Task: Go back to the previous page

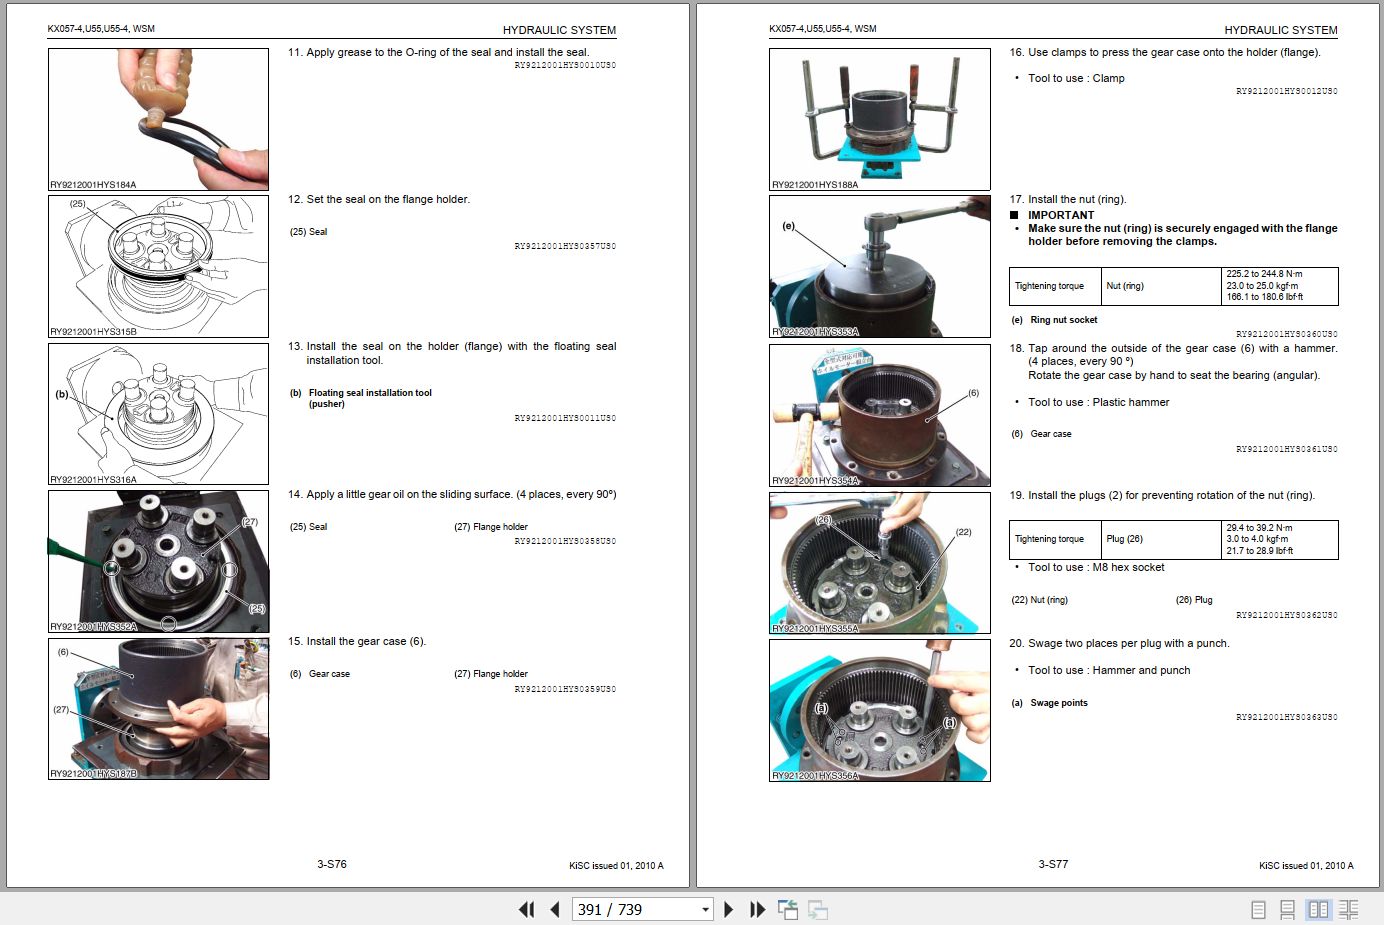Action: [x=554, y=909]
